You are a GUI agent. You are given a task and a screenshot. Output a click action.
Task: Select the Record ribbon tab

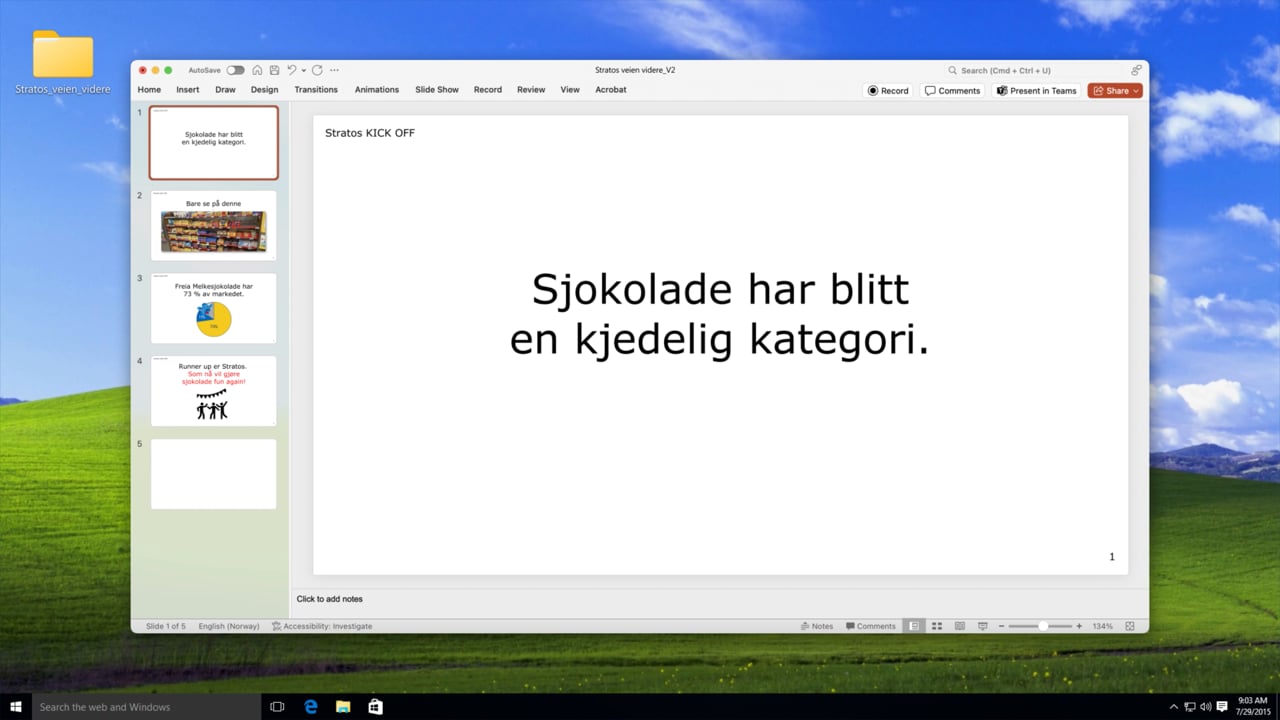pos(488,90)
